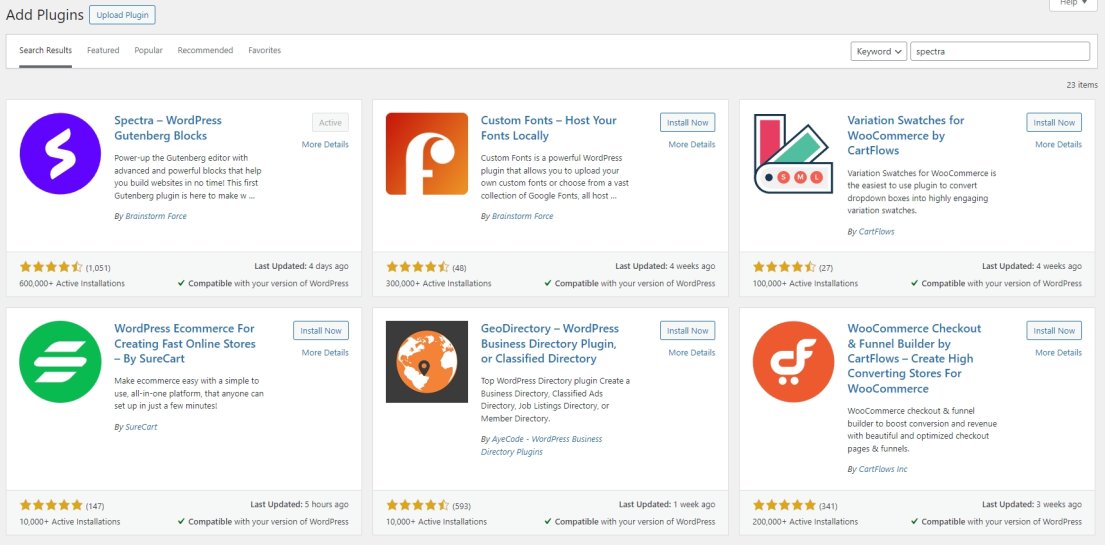Screen dimensions: 1105x545
Task: Click the Custom Fonts plugin icon
Action: (x=427, y=153)
